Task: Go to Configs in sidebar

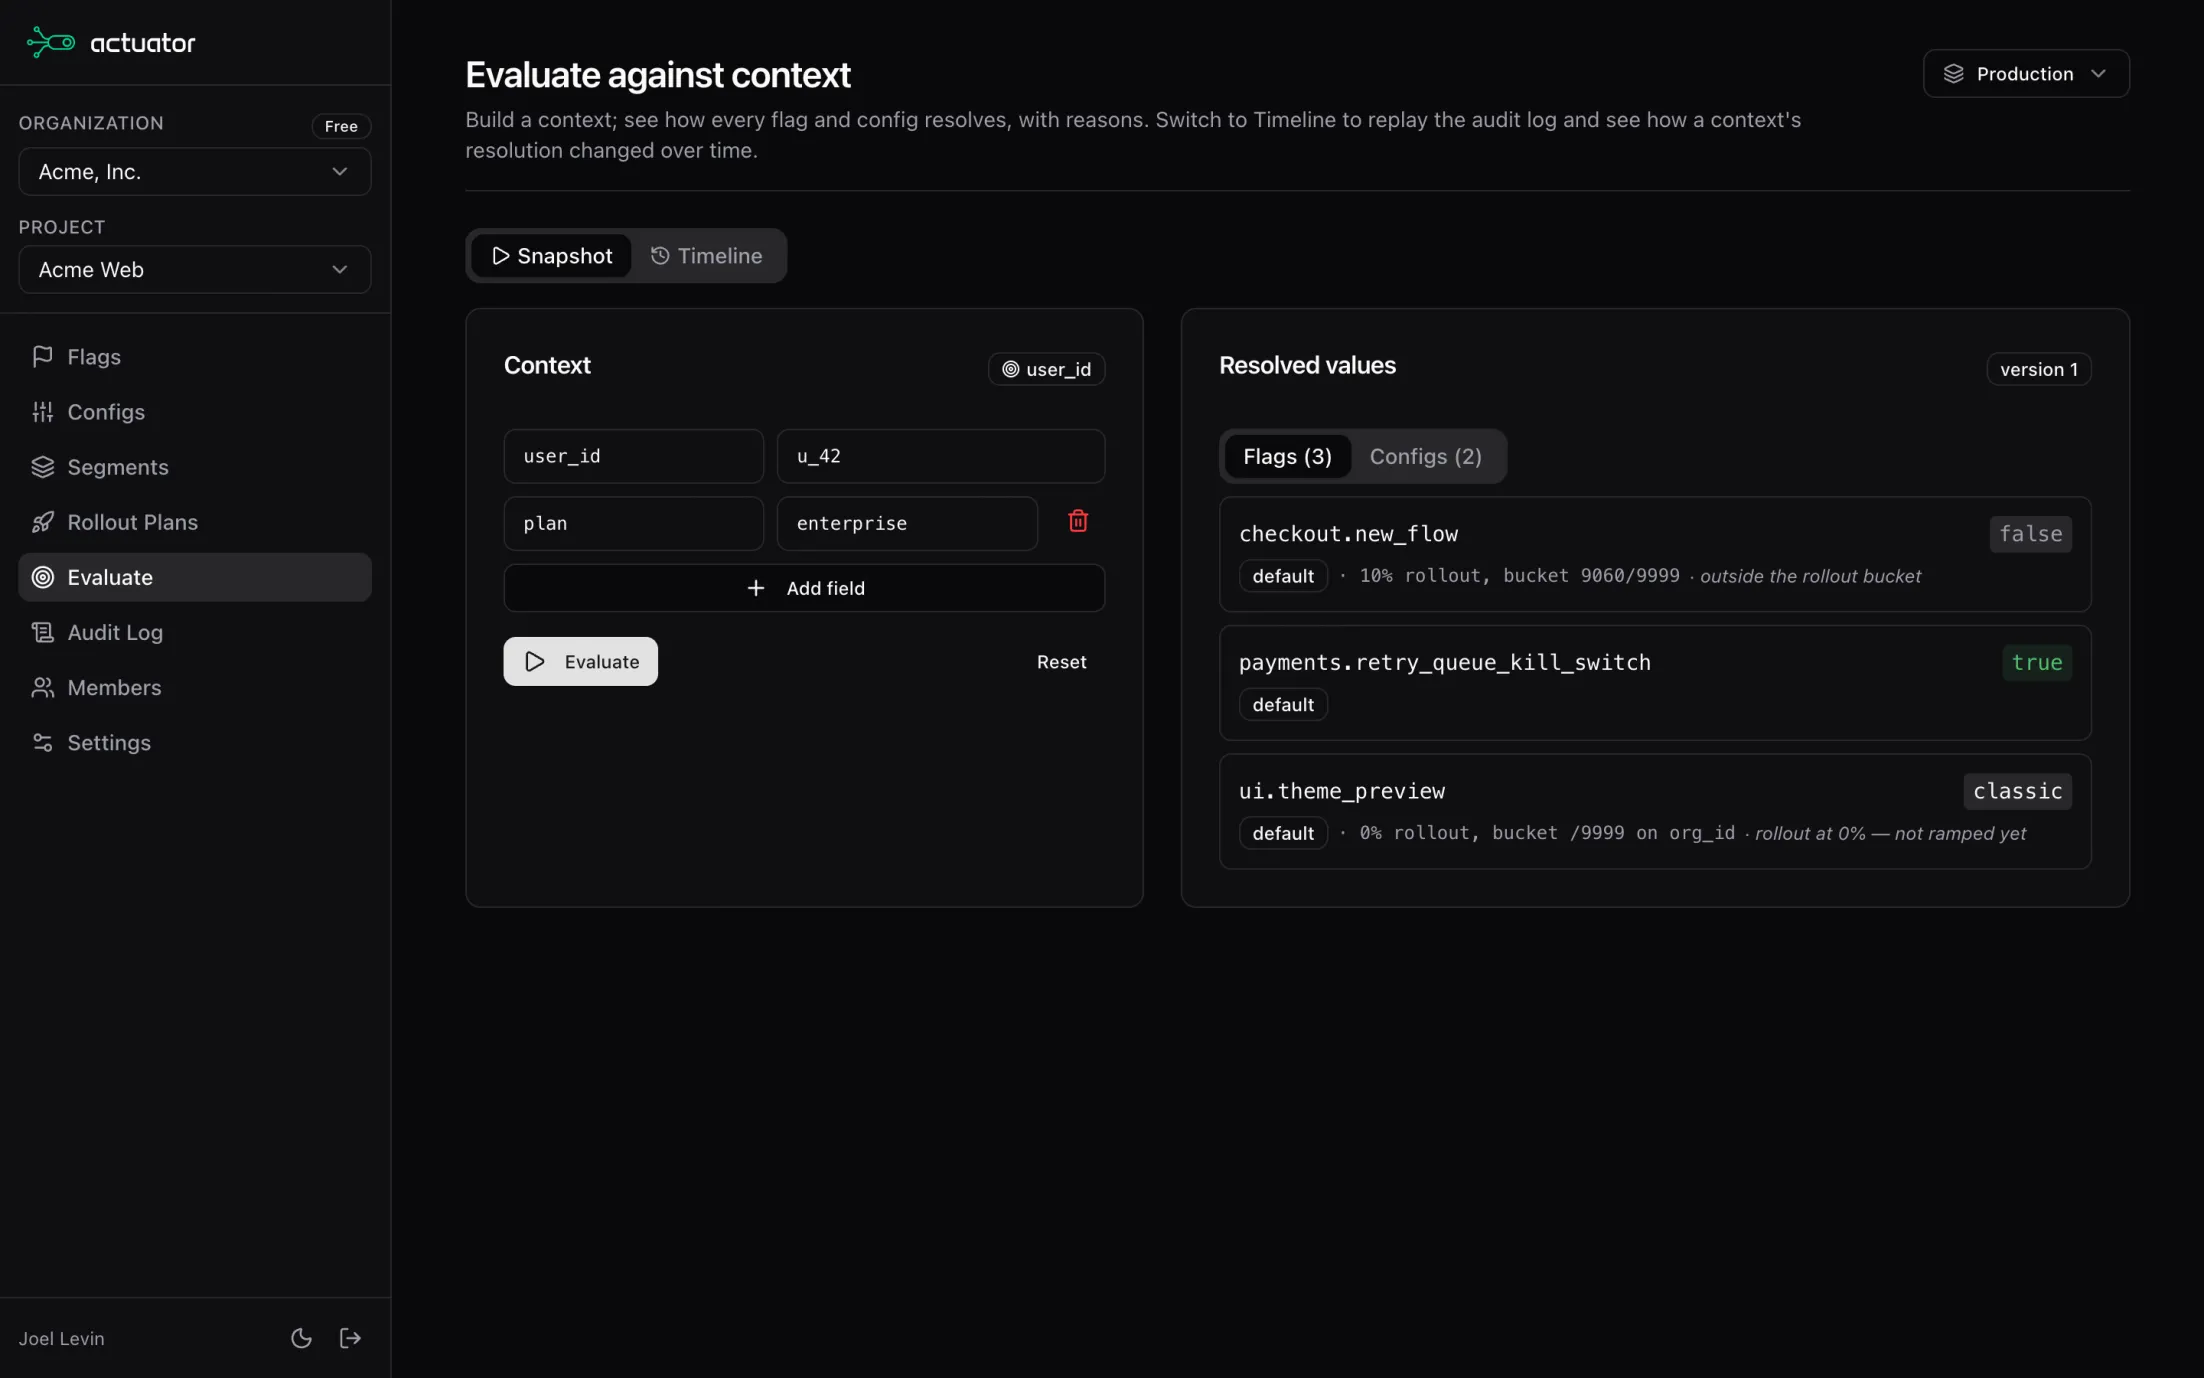Action: [195, 412]
